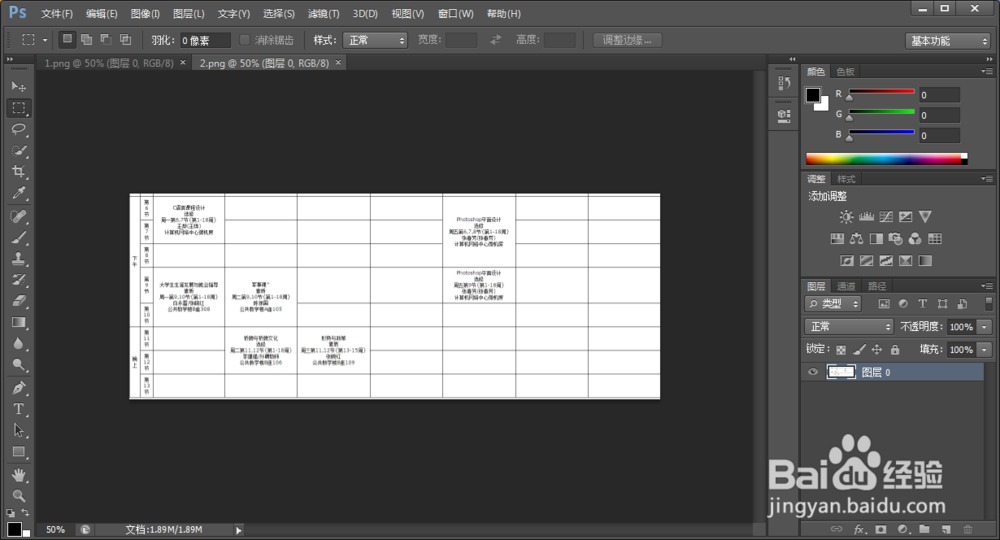Select the Gradient tool
This screenshot has height=540, width=1000.
coord(18,322)
